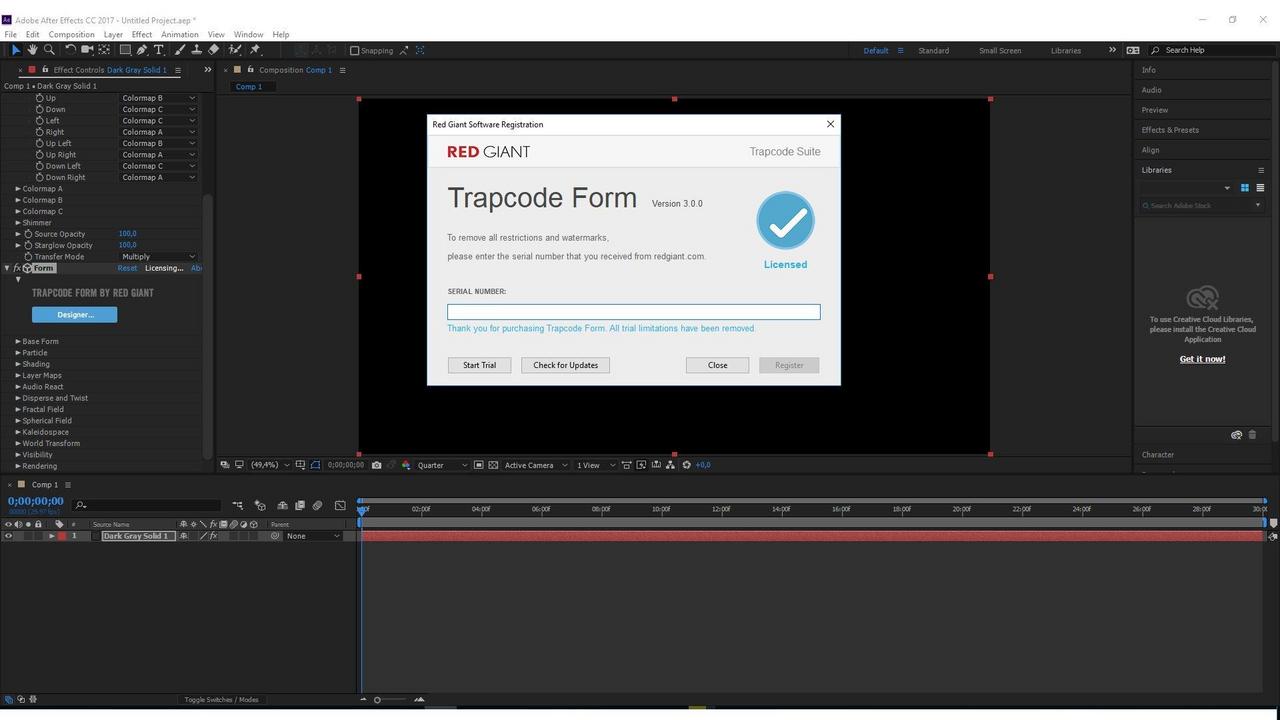The height and width of the screenshot is (720, 1280).
Task: Open Active Camera view dropdown
Action: coord(536,465)
